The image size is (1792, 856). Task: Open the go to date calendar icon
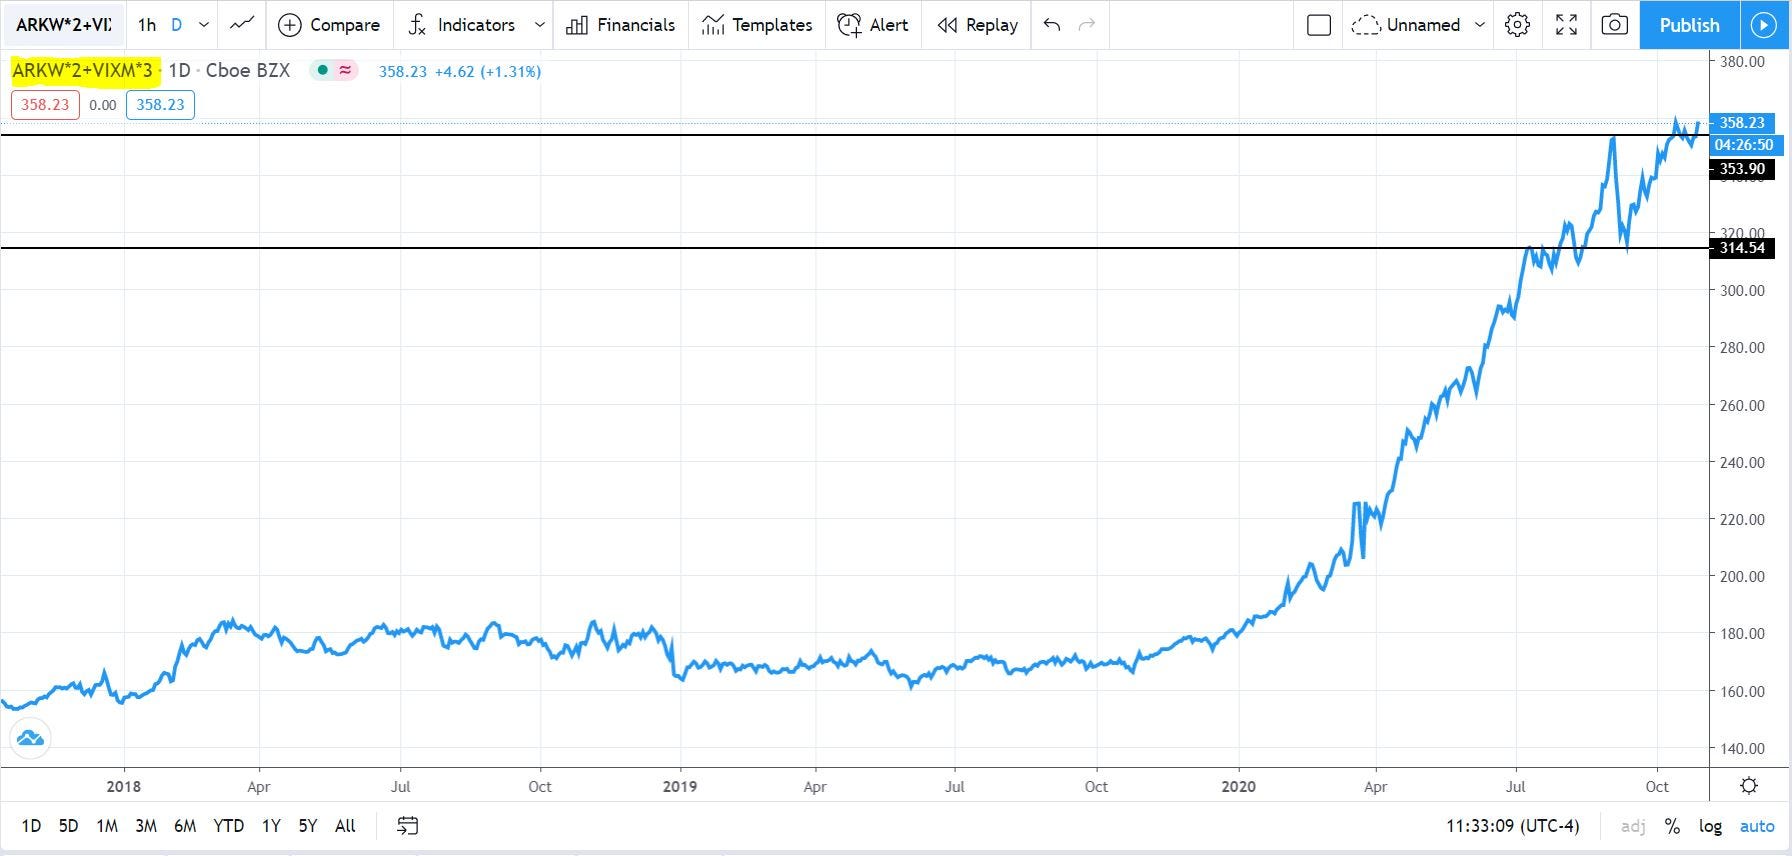point(408,826)
